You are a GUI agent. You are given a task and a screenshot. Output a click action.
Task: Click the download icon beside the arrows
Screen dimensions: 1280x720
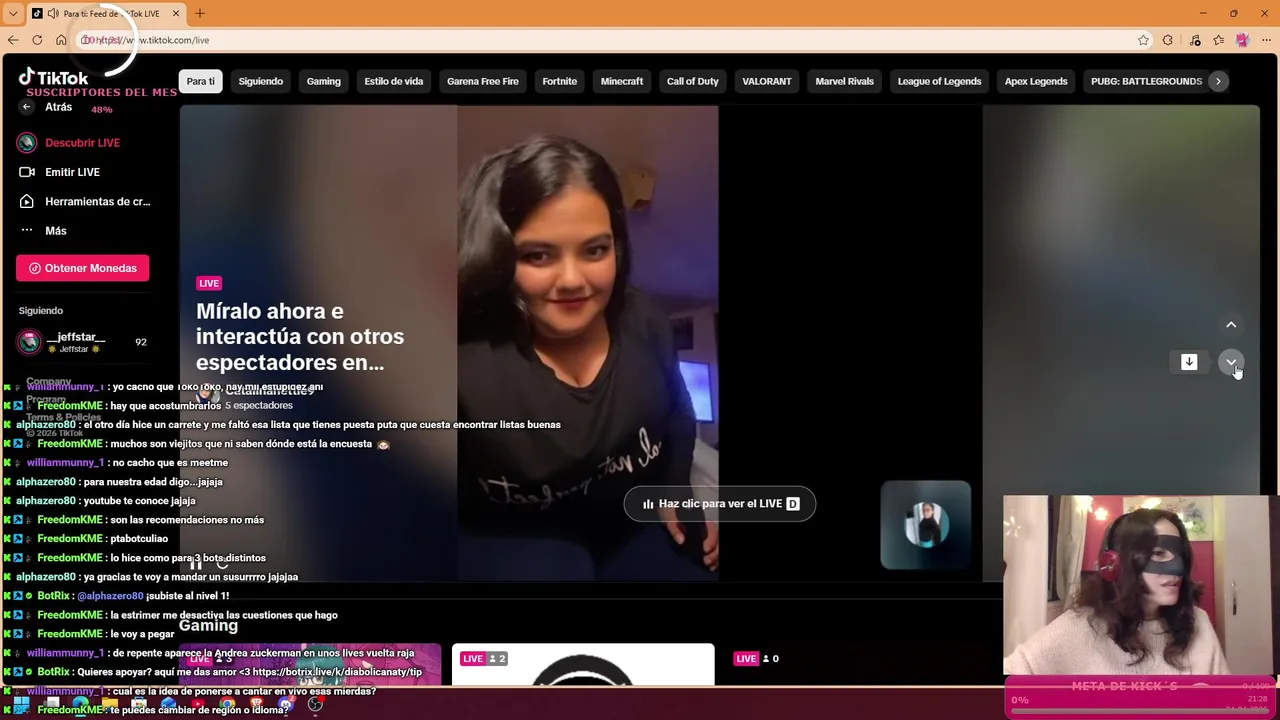click(1189, 362)
